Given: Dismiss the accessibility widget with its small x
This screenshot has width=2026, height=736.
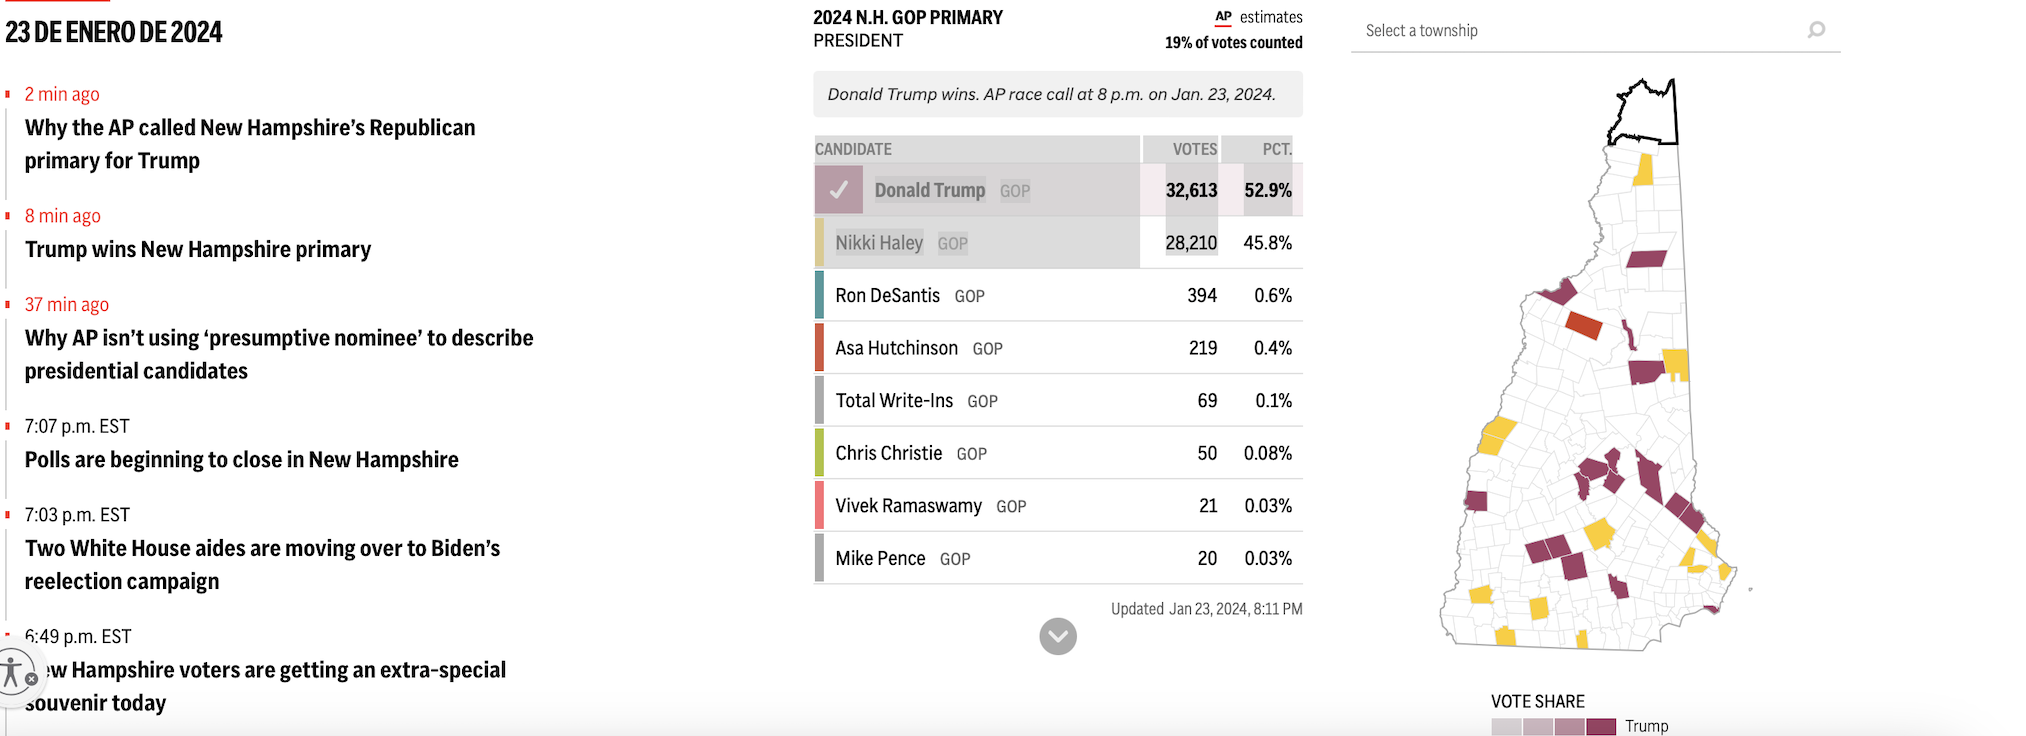Looking at the screenshot, I should pyautogui.click(x=32, y=679).
